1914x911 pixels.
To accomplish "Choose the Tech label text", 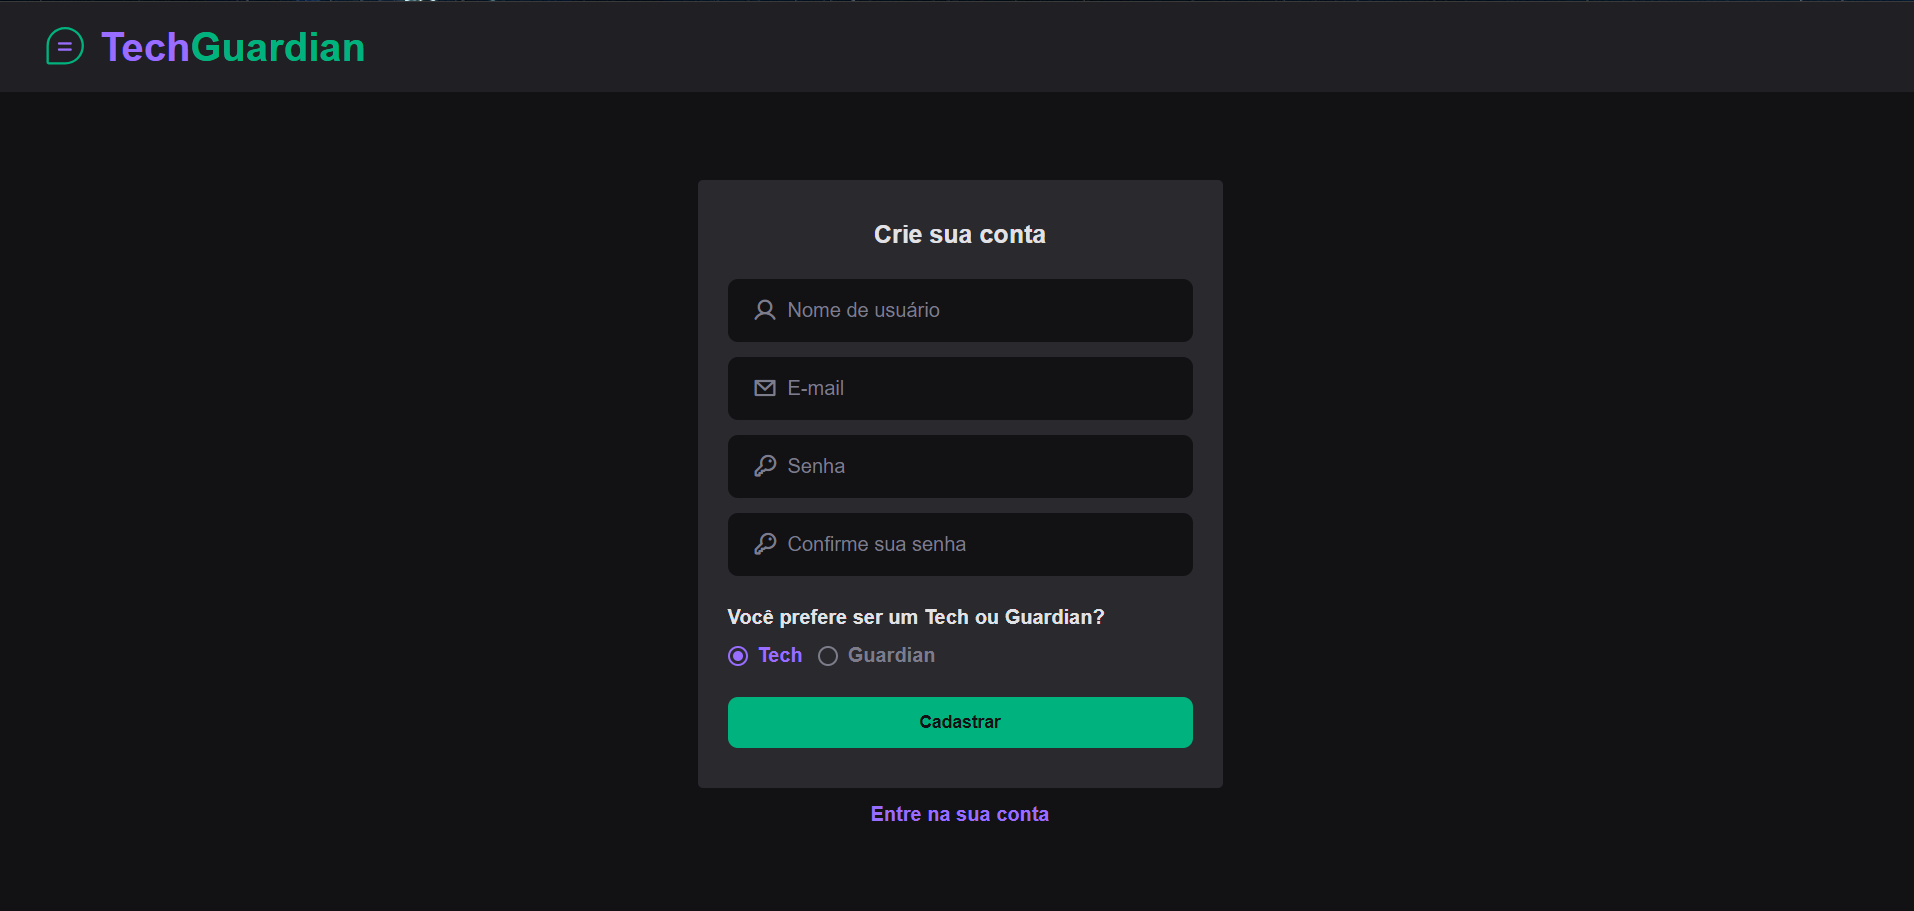I will 780,655.
